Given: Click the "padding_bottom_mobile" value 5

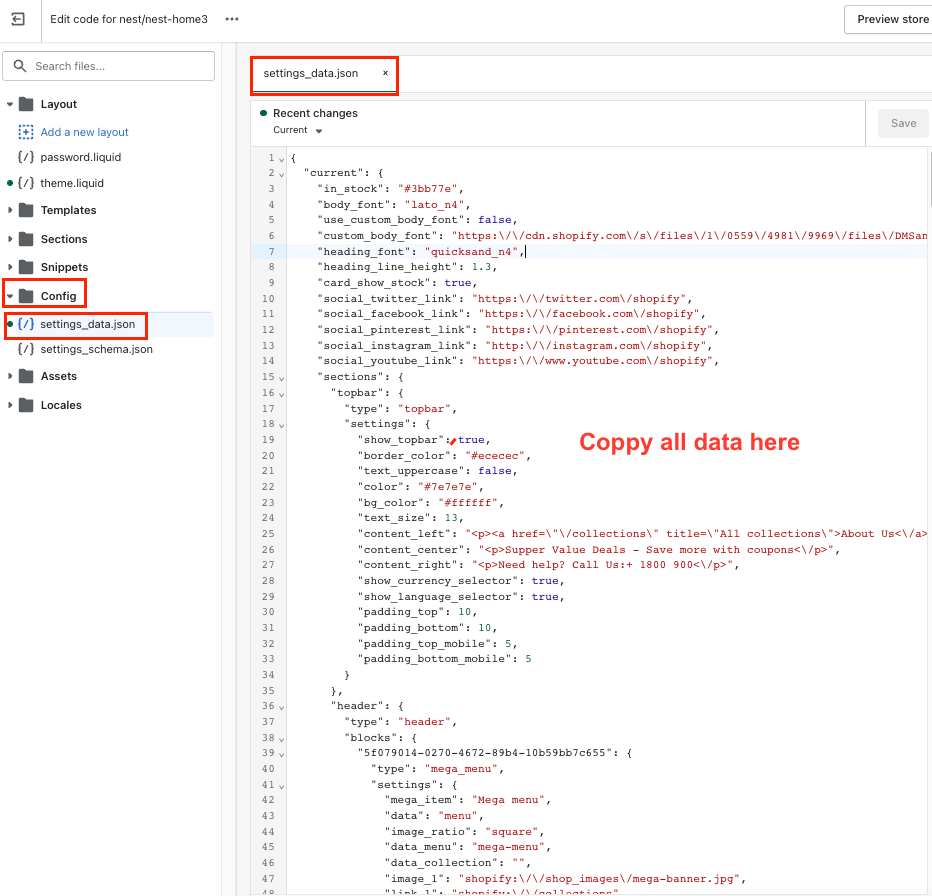Looking at the screenshot, I should coord(528,659).
